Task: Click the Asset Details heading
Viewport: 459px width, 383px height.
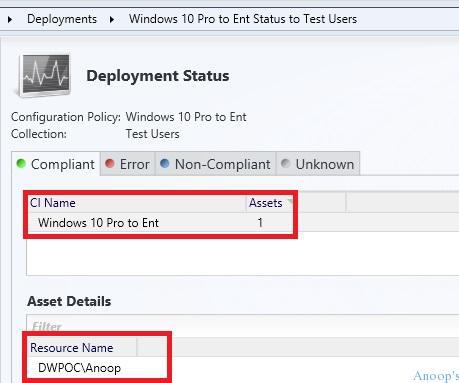Action: 69,301
